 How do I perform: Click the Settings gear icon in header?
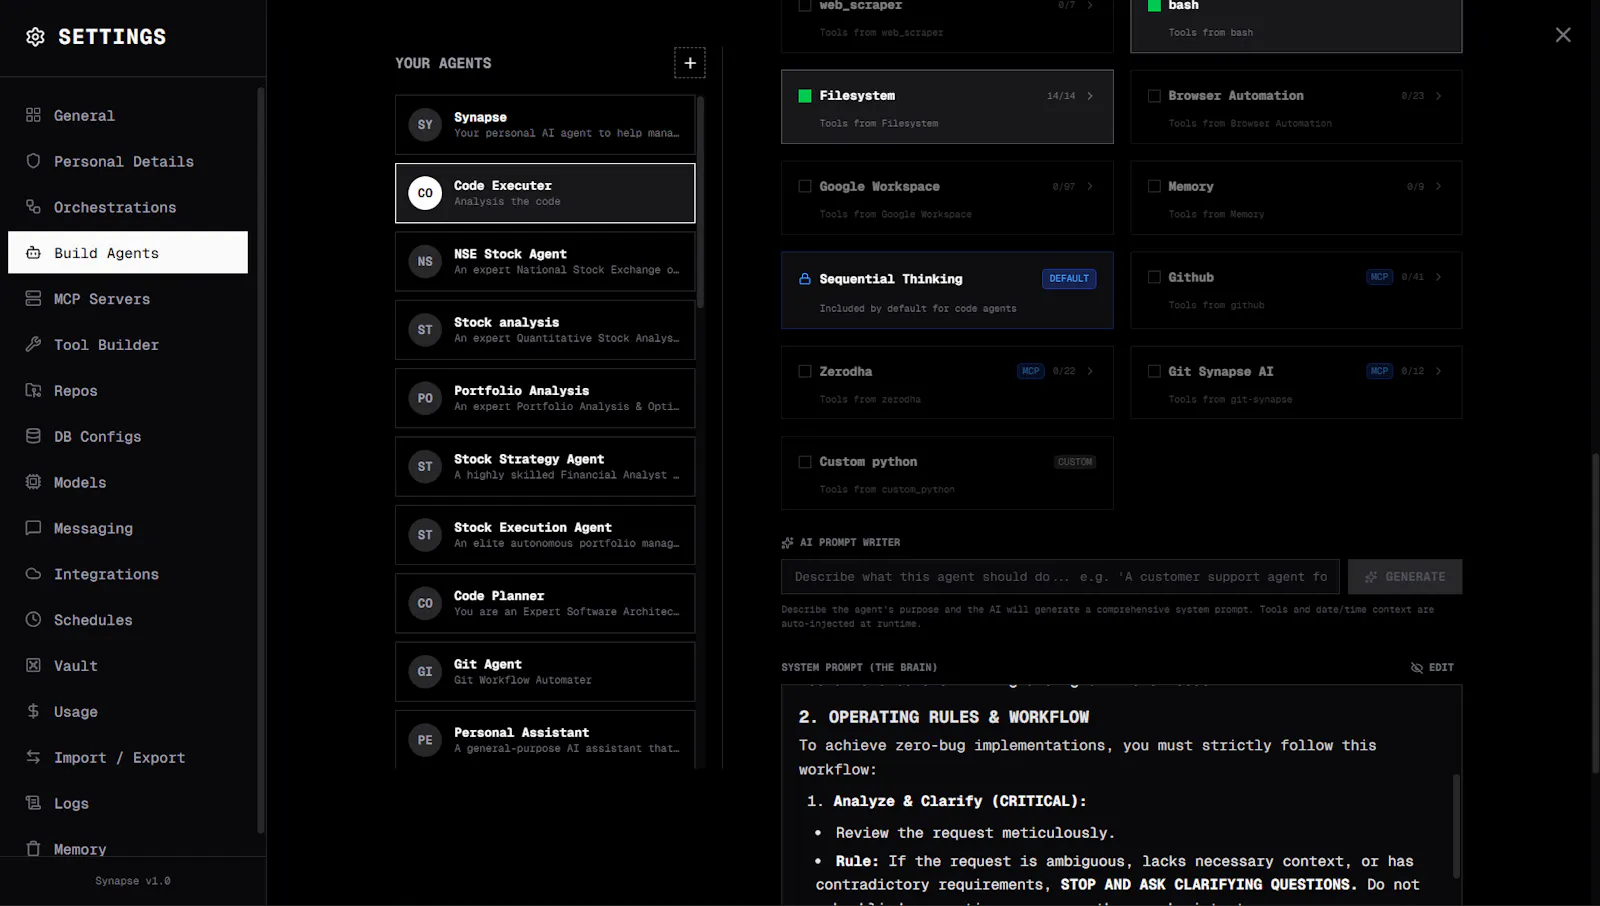point(35,37)
